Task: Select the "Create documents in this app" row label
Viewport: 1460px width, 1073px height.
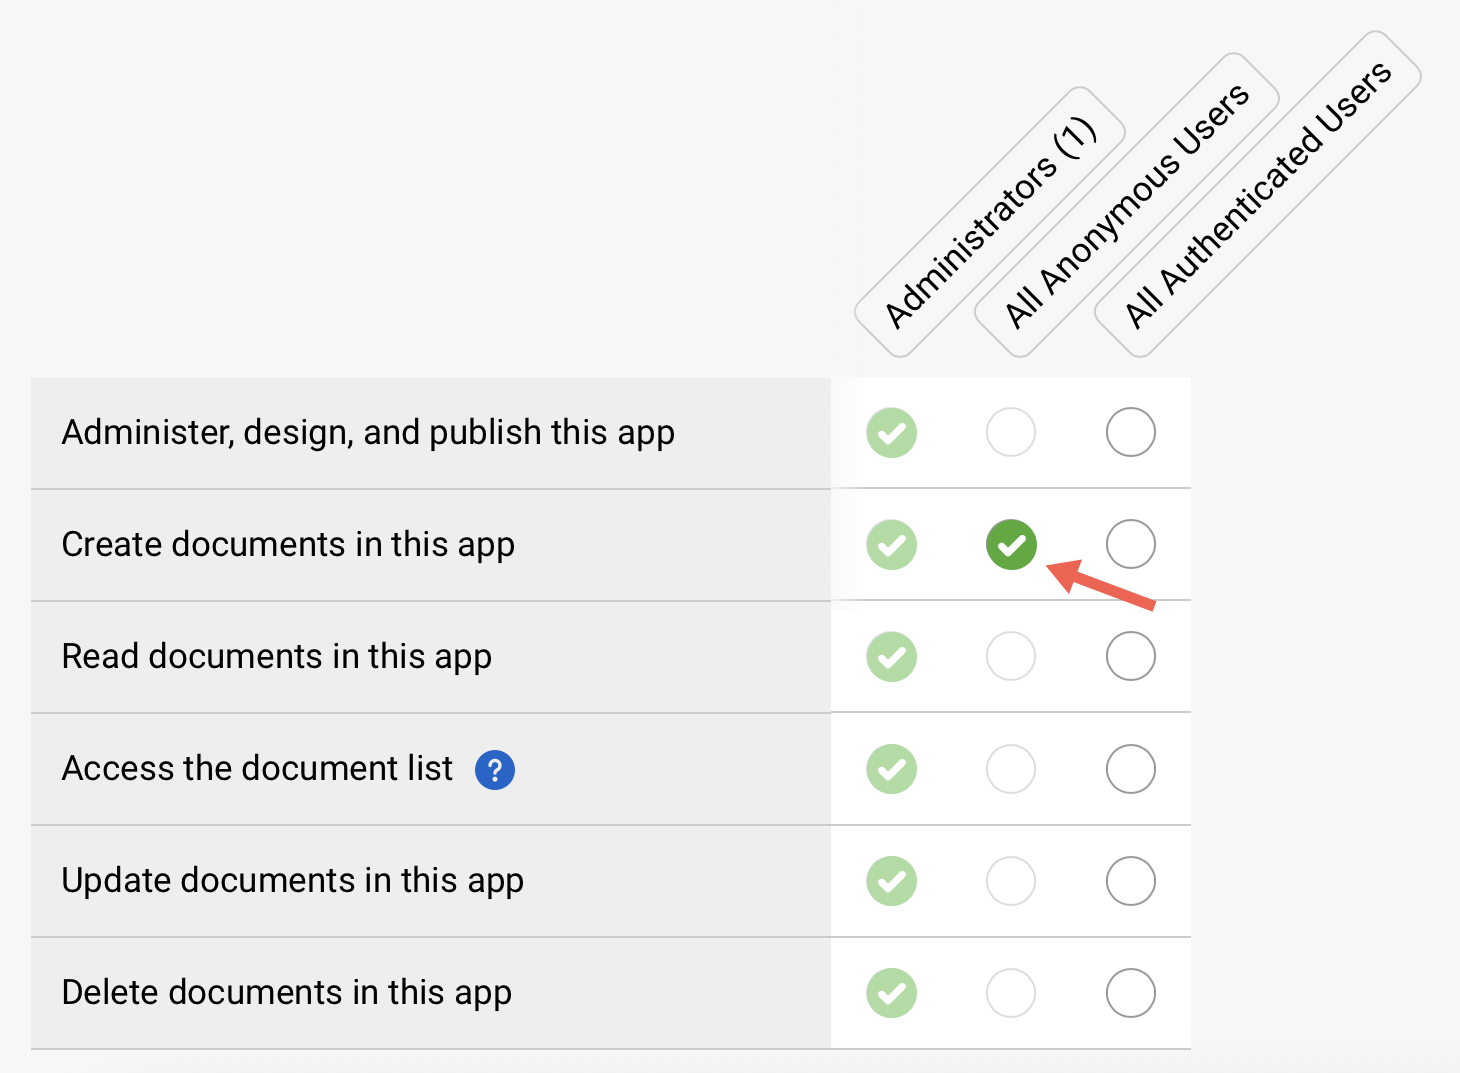Action: pos(288,544)
